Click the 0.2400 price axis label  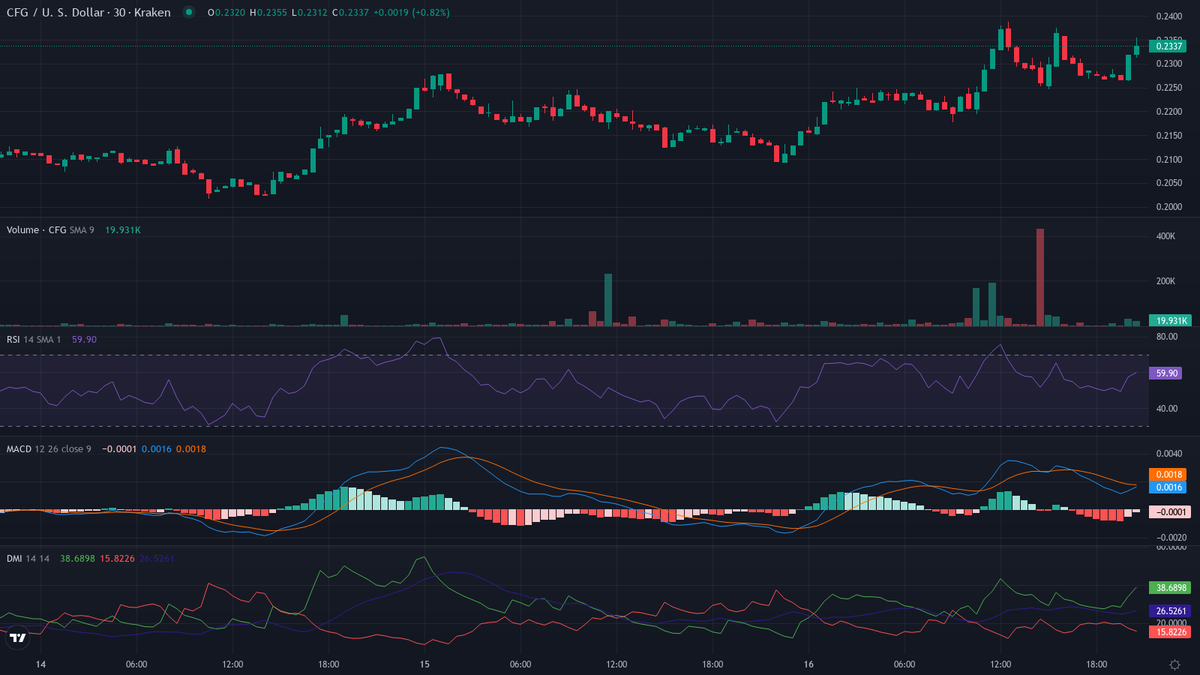(x=1169, y=17)
